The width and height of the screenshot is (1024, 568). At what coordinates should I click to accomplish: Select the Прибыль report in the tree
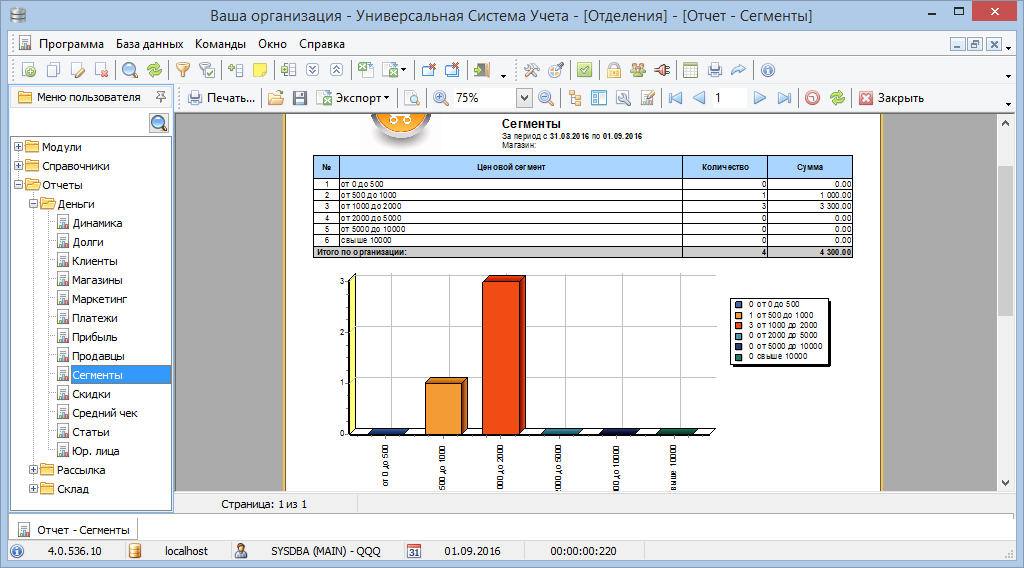[x=94, y=337]
